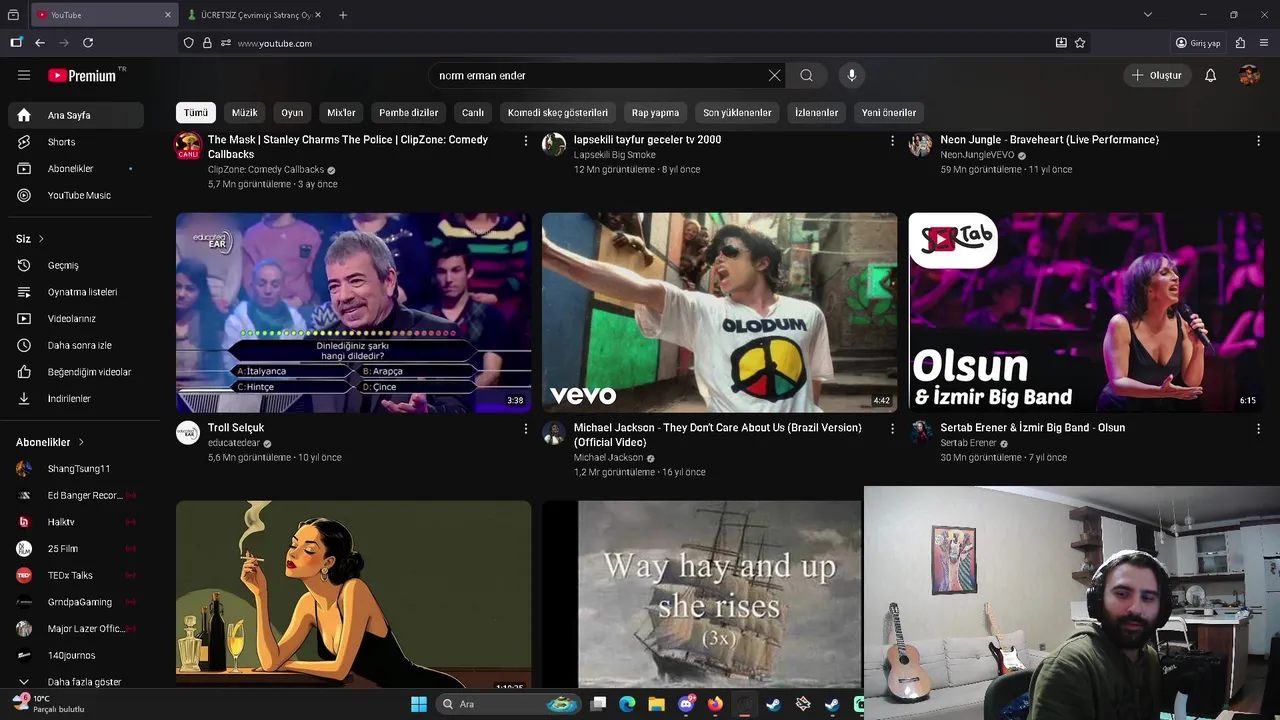Viewport: 1280px width, 720px height.
Task: Clear the search box text with X
Action: point(774,75)
